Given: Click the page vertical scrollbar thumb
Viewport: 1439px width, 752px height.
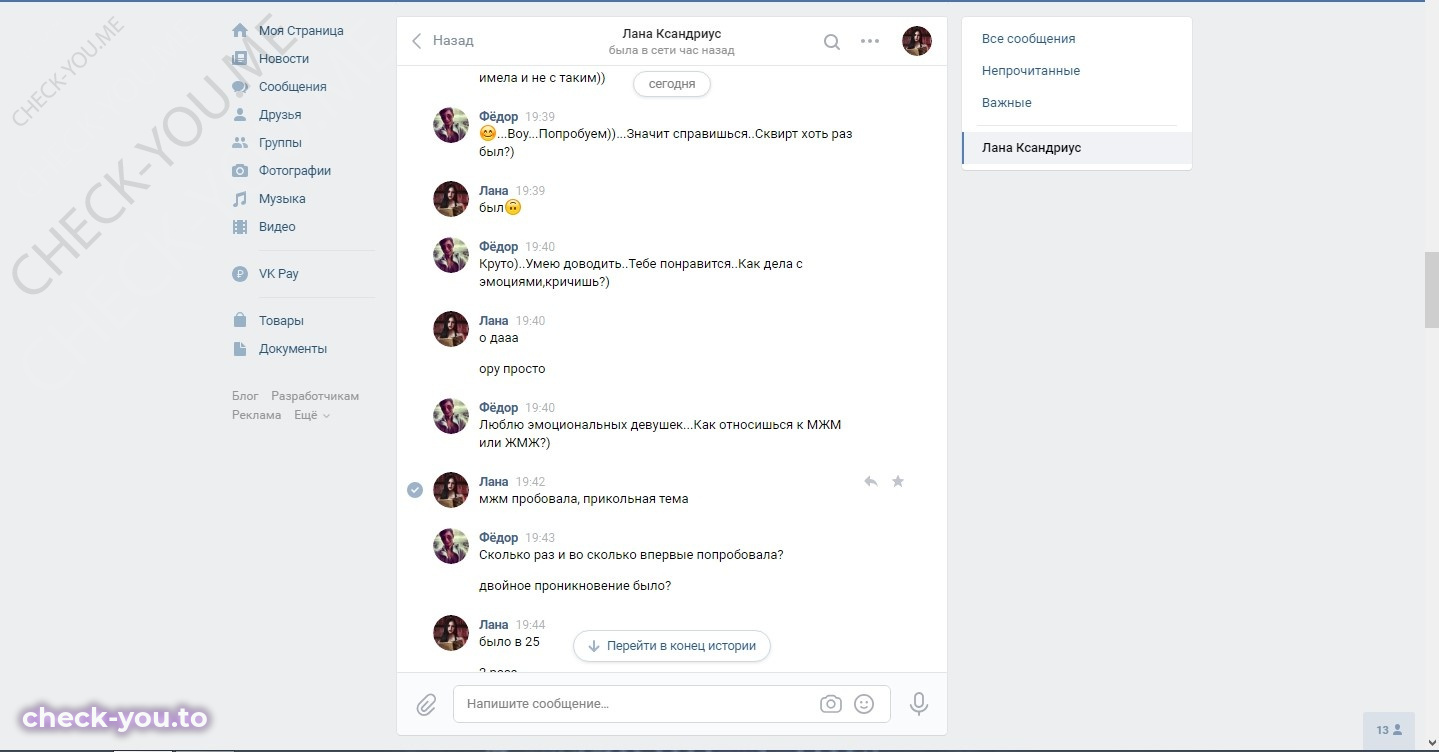Looking at the screenshot, I should [1431, 290].
